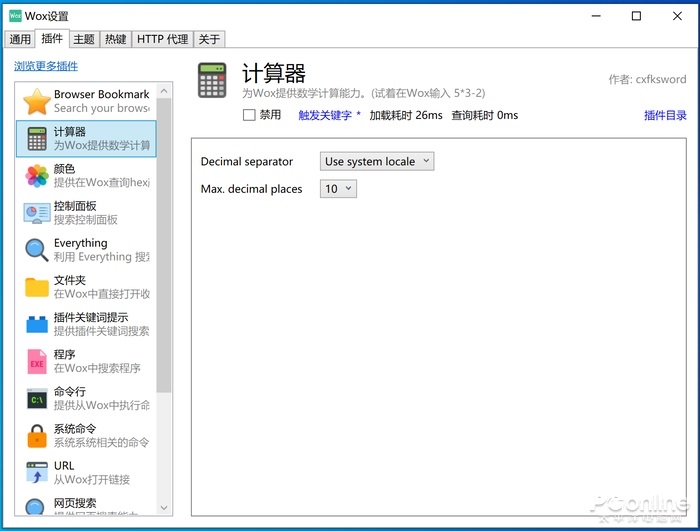This screenshot has height=531, width=700.
Task: Click the 控制面板 plugin name
Action: point(75,206)
